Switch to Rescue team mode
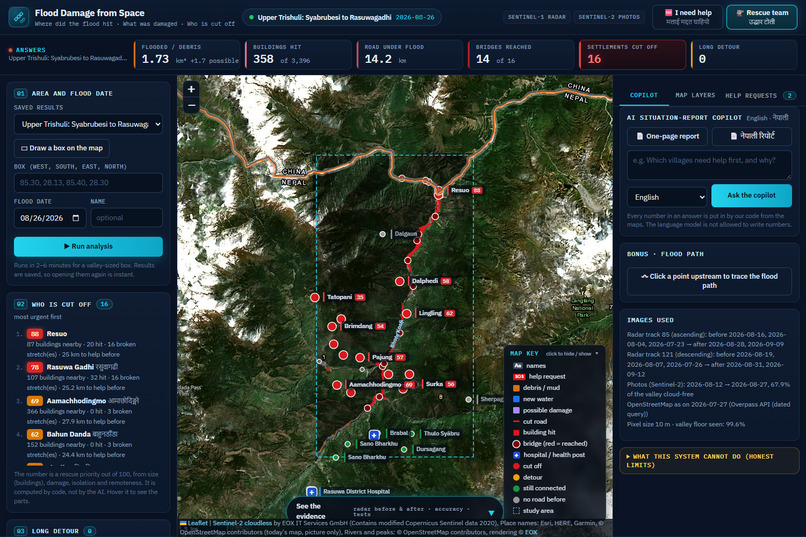Image resolution: width=806 pixels, height=537 pixels. pyautogui.click(x=762, y=17)
